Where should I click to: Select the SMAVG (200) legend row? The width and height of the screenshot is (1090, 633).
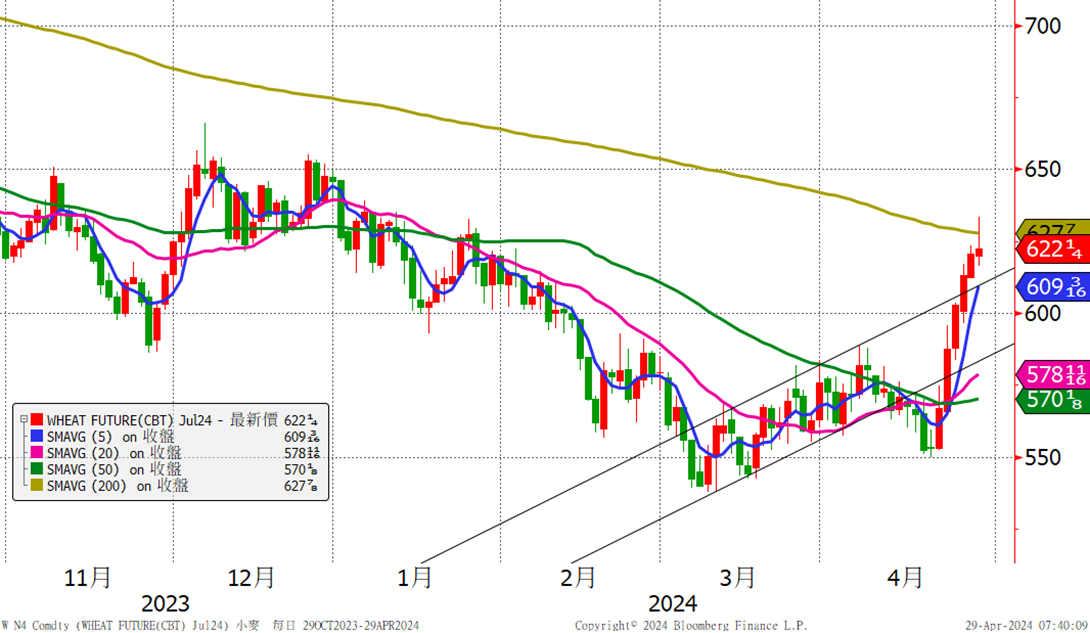(174, 486)
